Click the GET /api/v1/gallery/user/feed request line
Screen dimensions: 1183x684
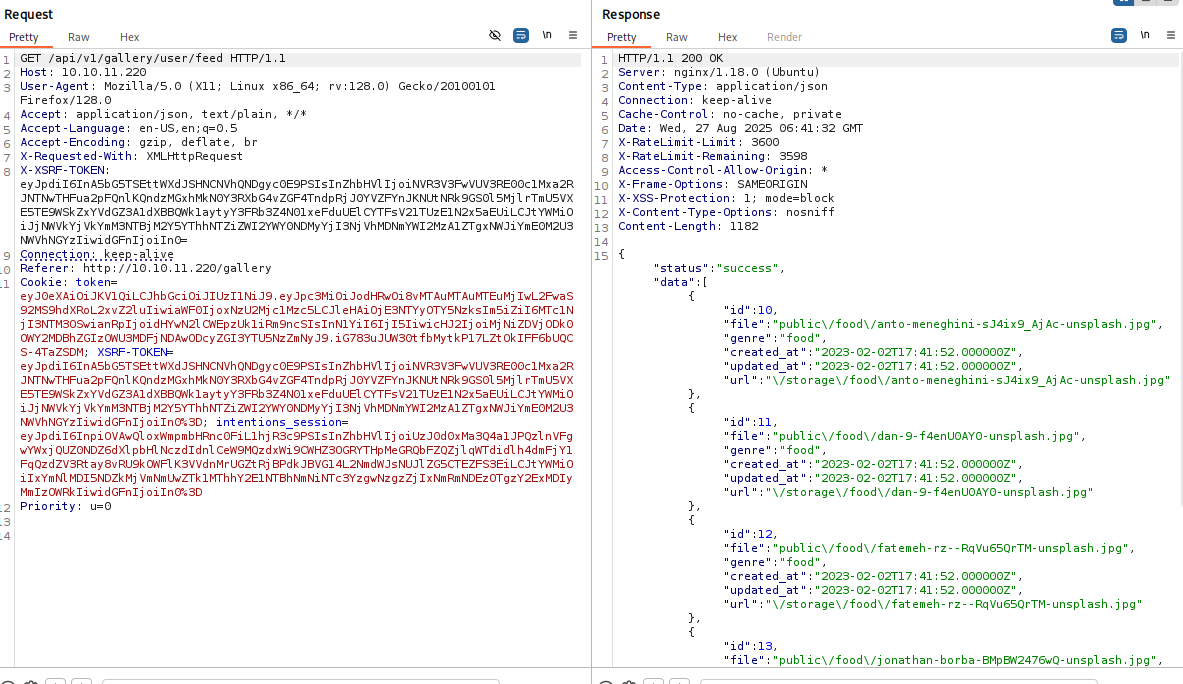[x=152, y=58]
